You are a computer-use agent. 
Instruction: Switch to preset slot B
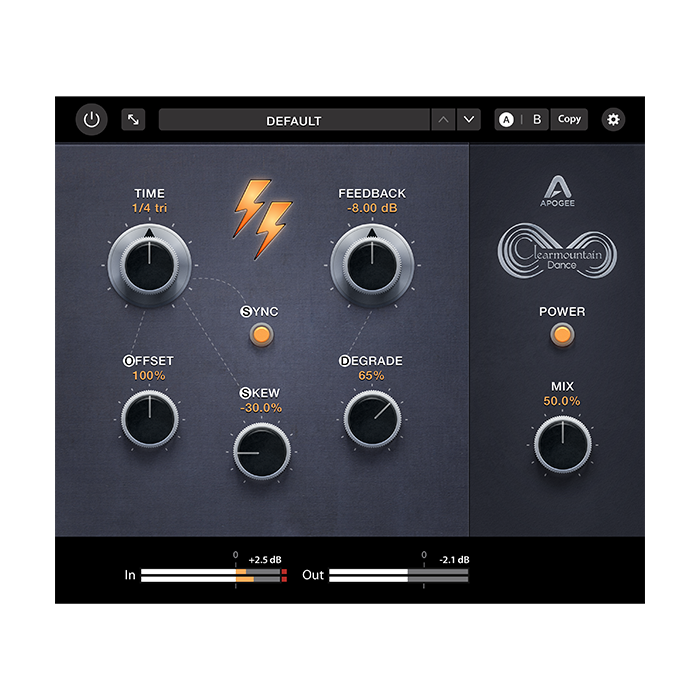(536, 120)
